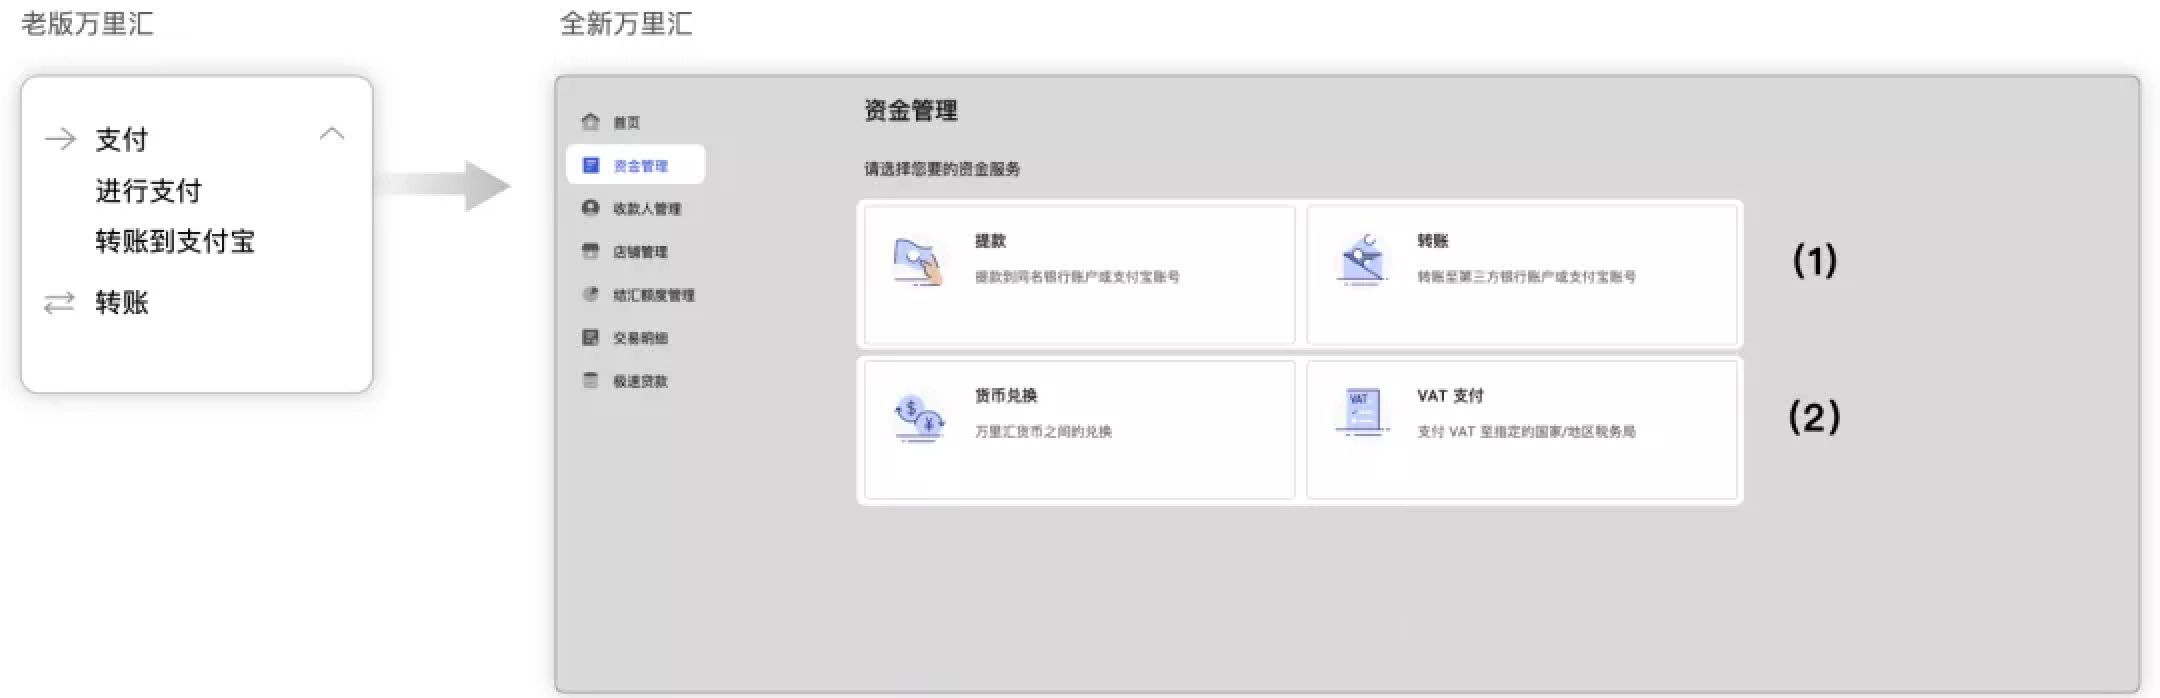Open 店铺管理 from the sidebar
Viewport: 2160px width, 698px height.
(x=640, y=252)
